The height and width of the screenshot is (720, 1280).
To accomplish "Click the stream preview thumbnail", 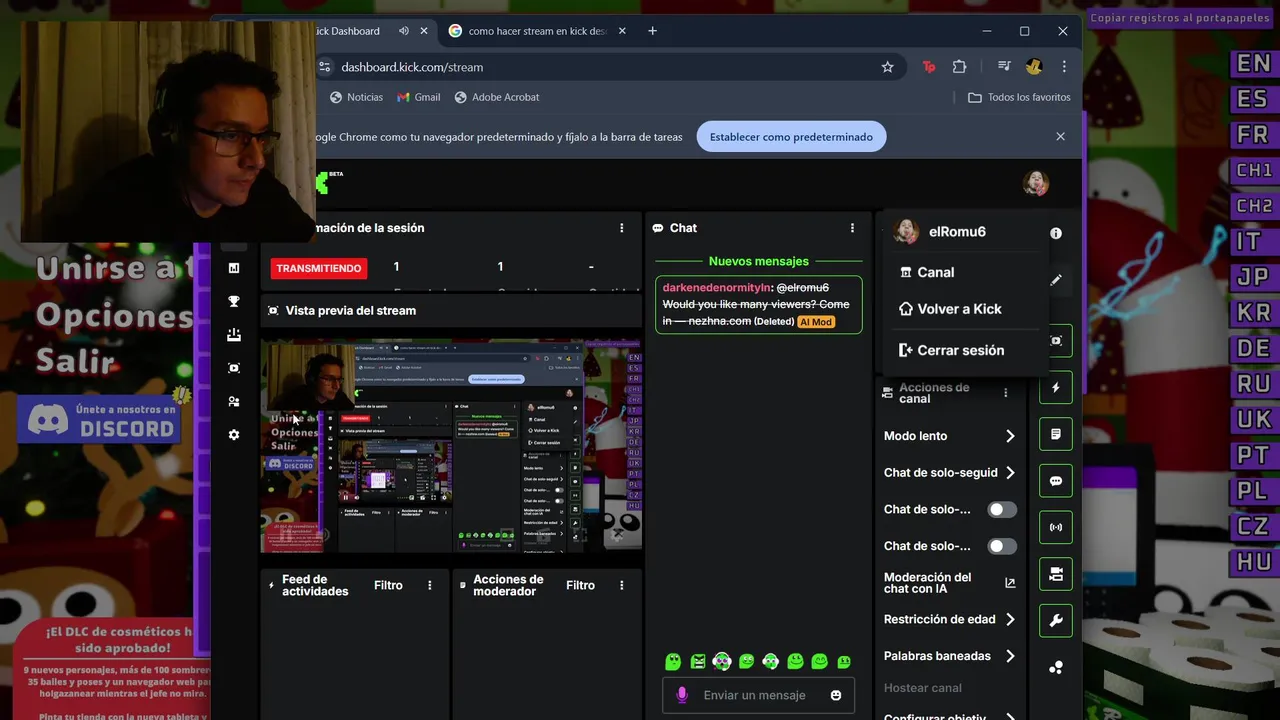I will point(451,447).
